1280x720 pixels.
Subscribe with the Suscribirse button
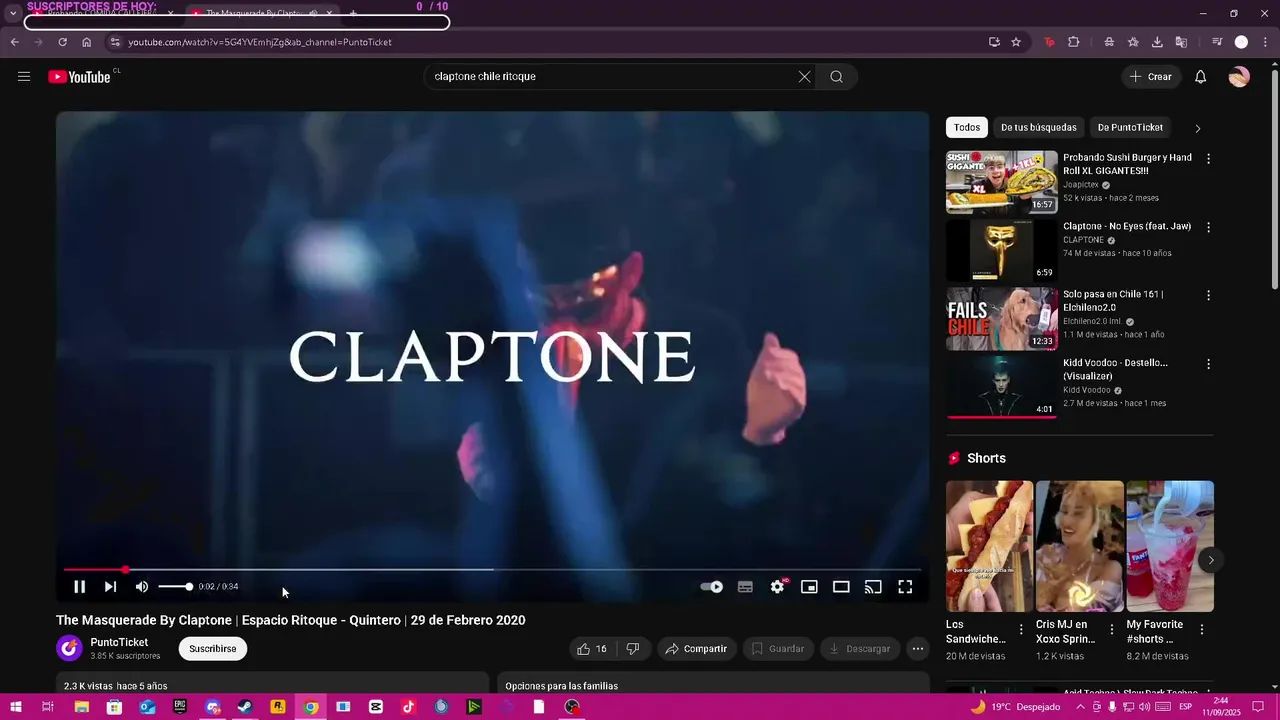click(213, 649)
